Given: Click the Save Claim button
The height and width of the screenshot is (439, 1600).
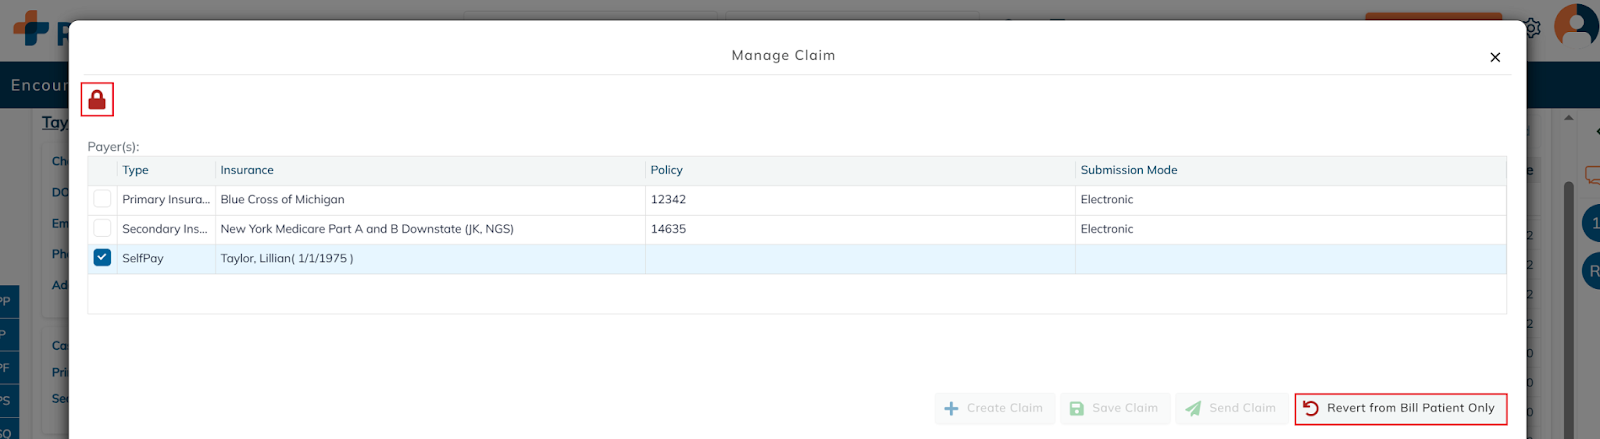Looking at the screenshot, I should (1114, 408).
